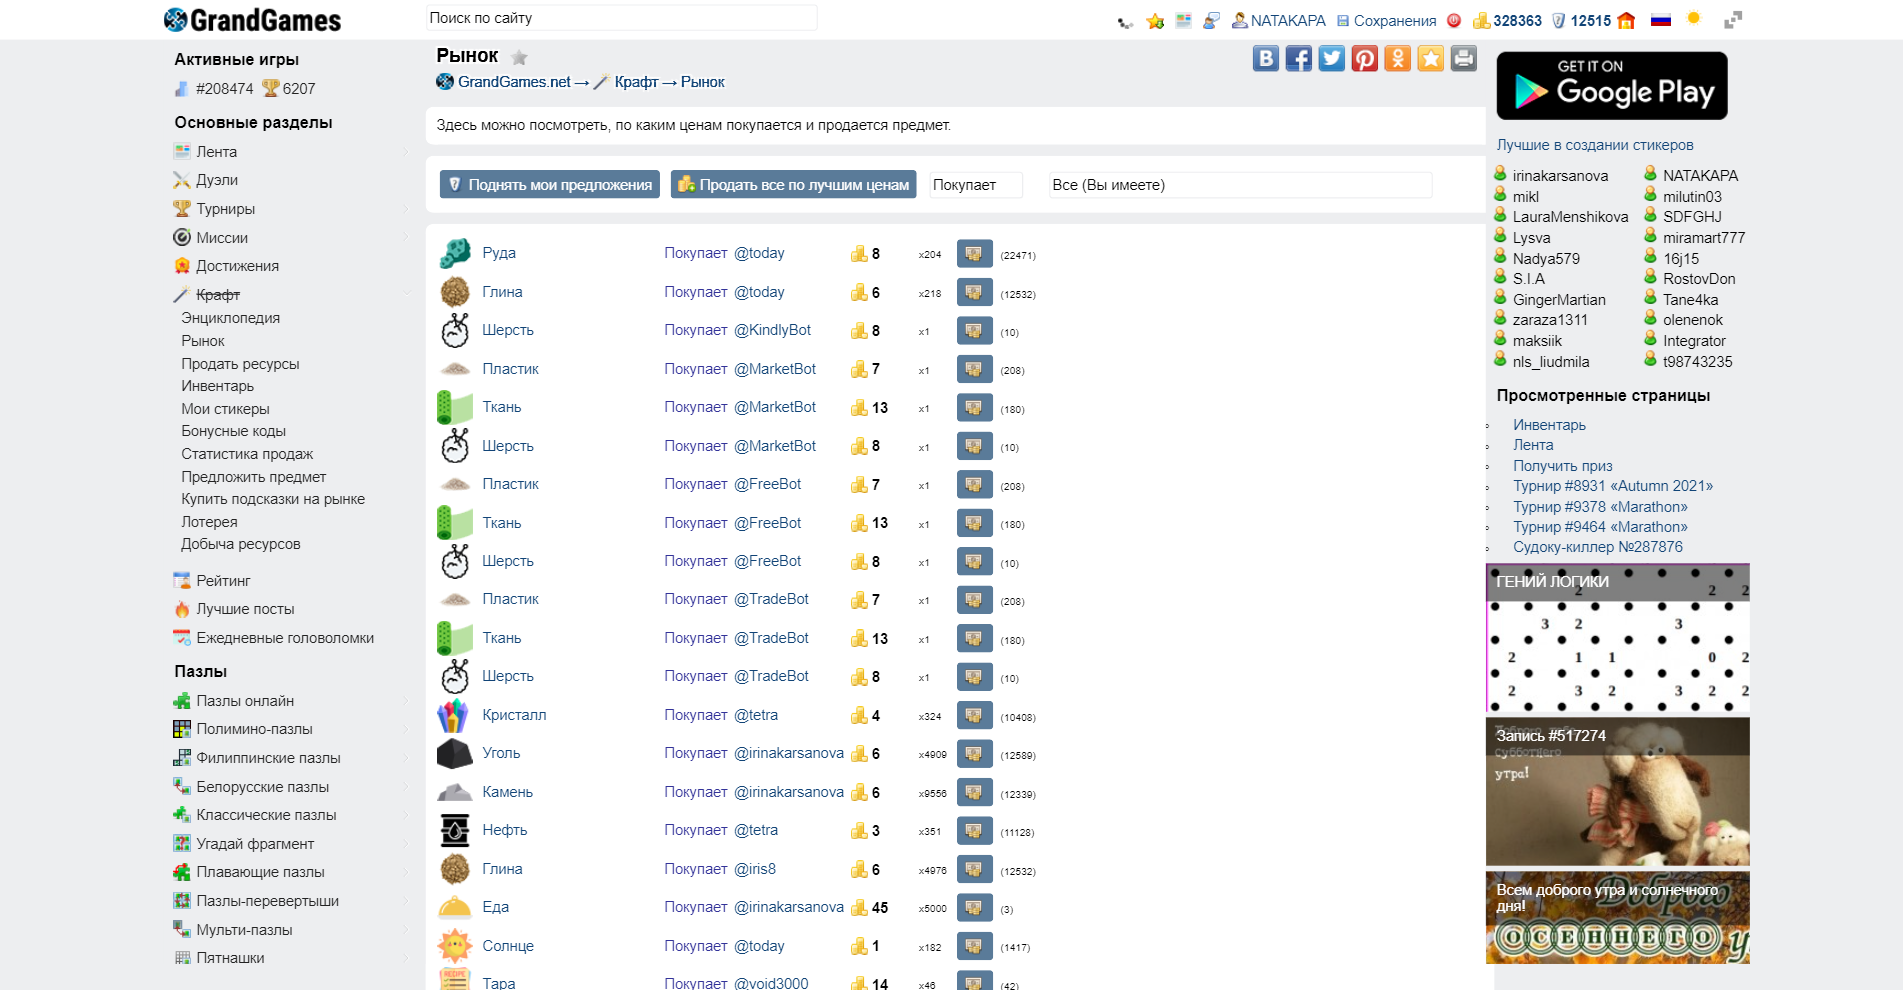Toggle day theme via sun icon
1903x990 pixels.
[1694, 18]
